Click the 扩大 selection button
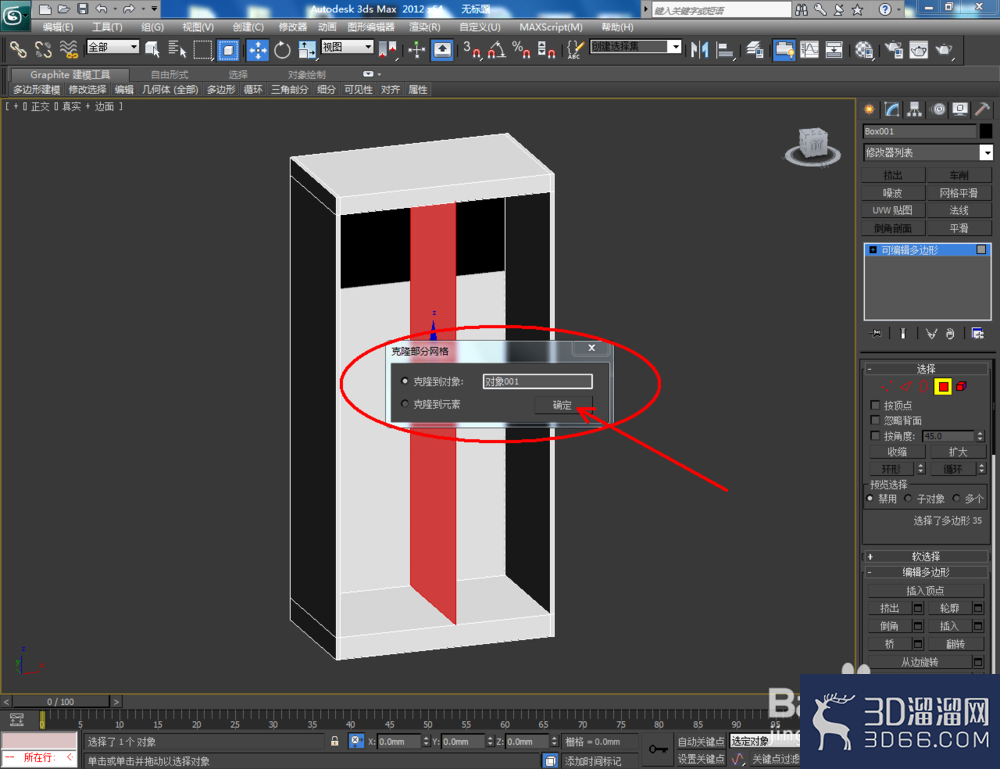This screenshot has width=1000, height=769. tap(957, 451)
